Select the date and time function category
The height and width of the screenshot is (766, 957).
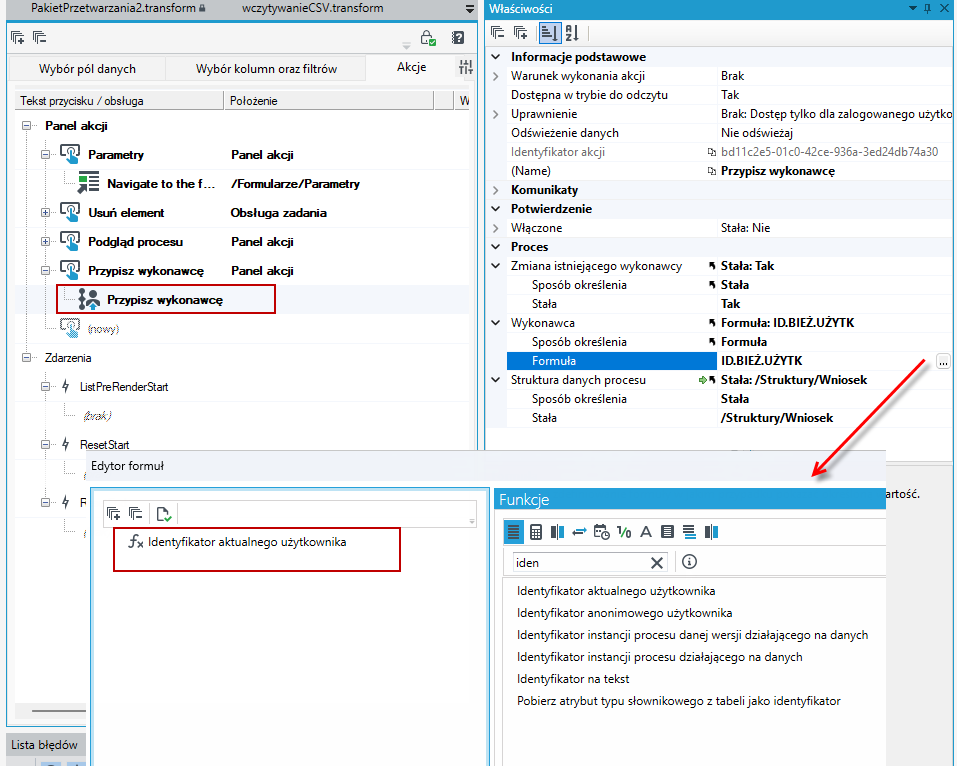pyautogui.click(x=602, y=532)
